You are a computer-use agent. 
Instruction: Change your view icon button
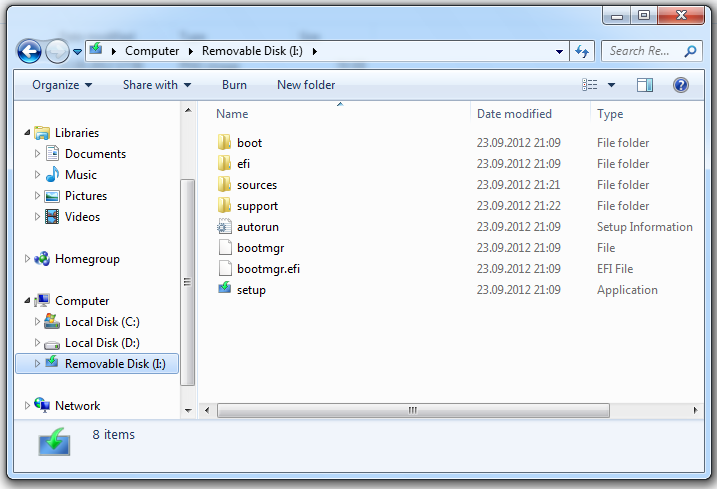pos(589,85)
